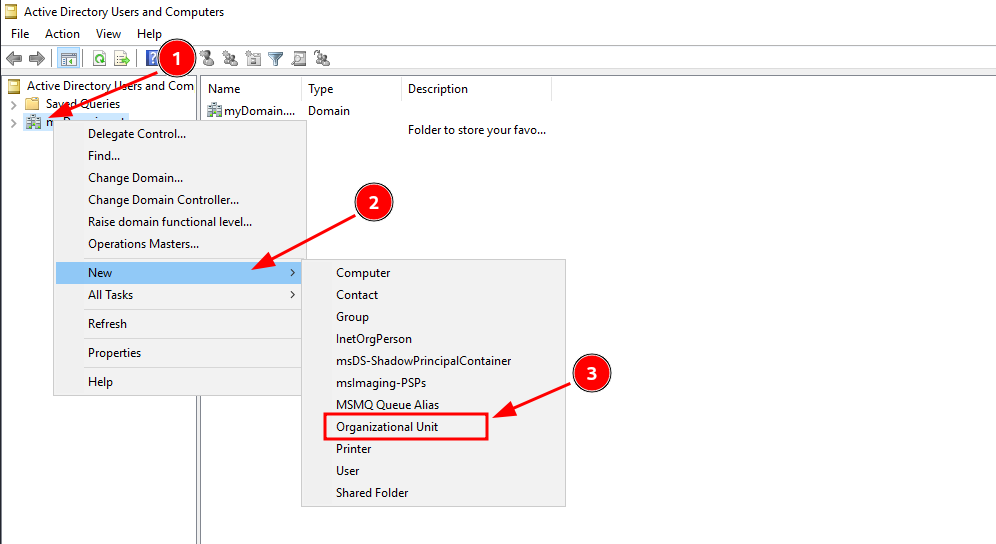Image resolution: width=996 pixels, height=544 pixels.
Task: Click the root console tree book icon
Action: (x=13, y=86)
